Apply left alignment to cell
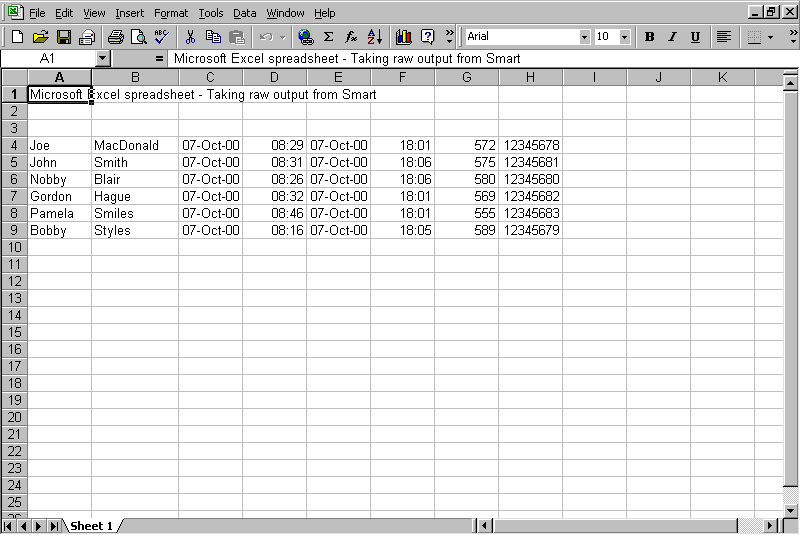Screen dimensions: 800x535 (723, 37)
